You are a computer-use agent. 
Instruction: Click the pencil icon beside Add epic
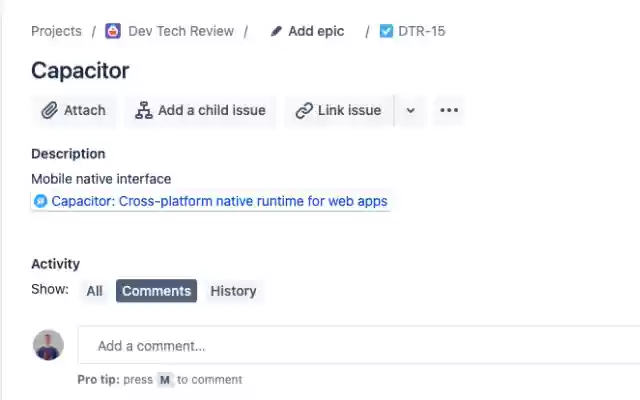[276, 31]
